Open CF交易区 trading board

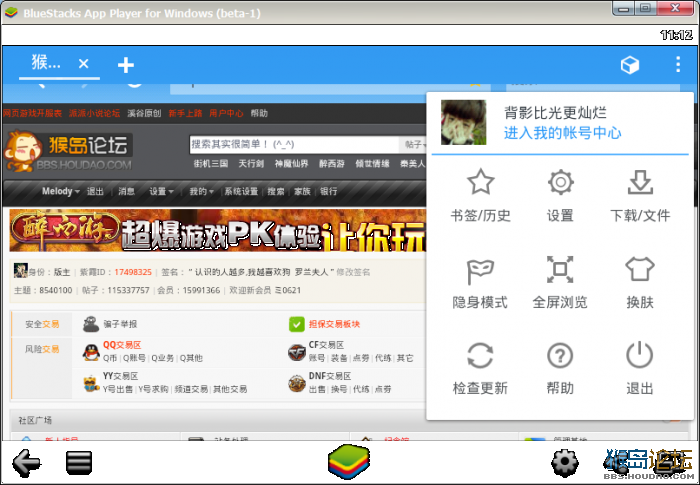click(x=326, y=345)
